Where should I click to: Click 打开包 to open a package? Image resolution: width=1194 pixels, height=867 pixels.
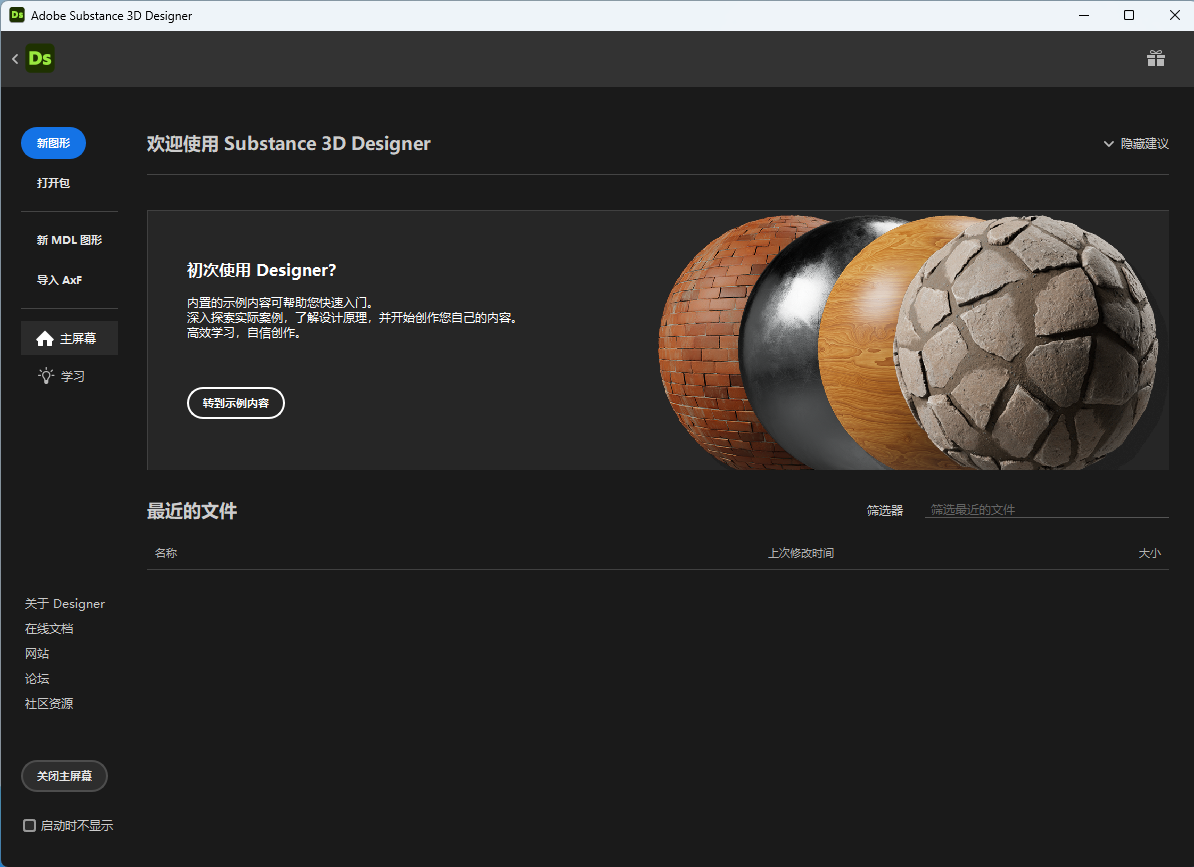pyautogui.click(x=53, y=183)
